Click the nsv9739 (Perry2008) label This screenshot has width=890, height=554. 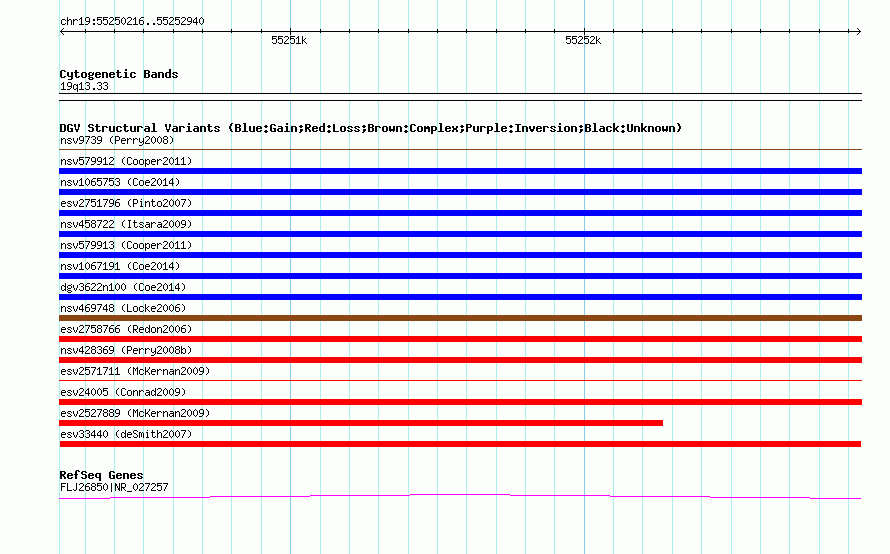(117, 140)
